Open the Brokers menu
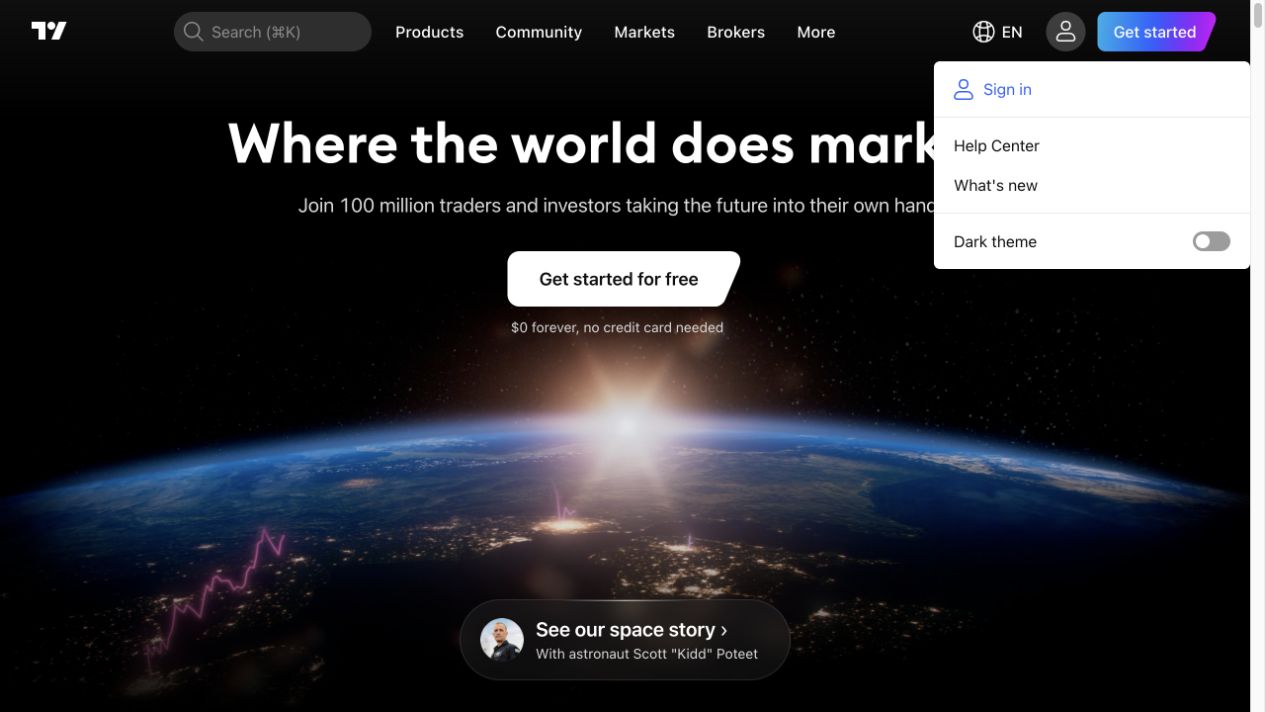The image size is (1265, 712). tap(736, 32)
